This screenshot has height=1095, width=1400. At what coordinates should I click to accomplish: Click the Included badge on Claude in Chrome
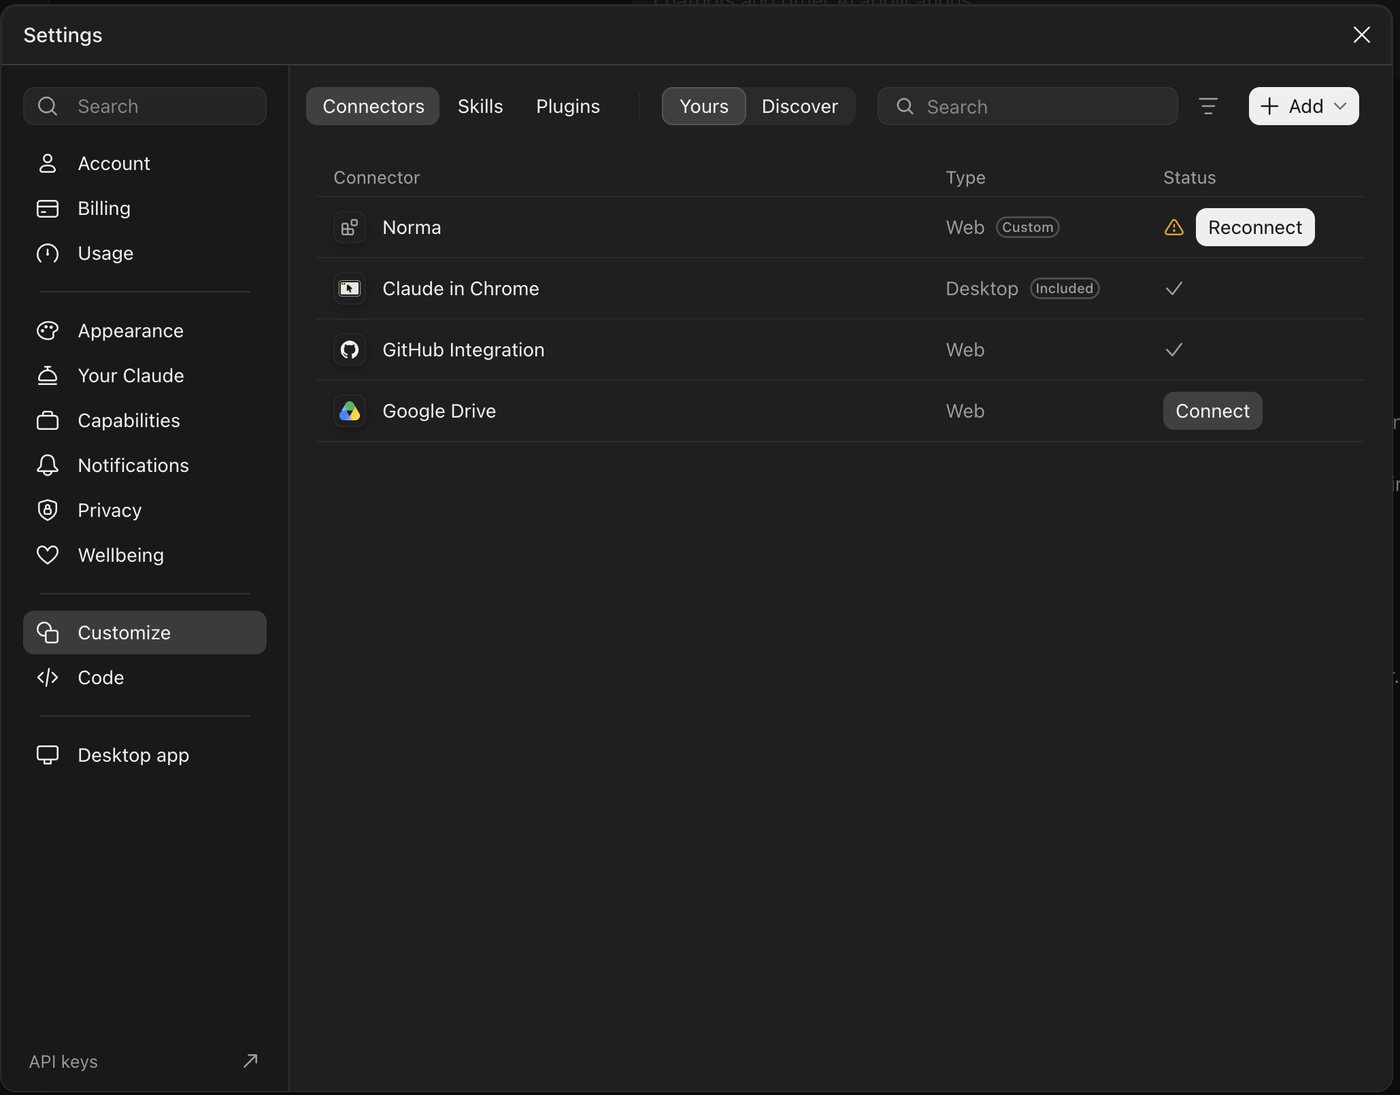point(1064,289)
